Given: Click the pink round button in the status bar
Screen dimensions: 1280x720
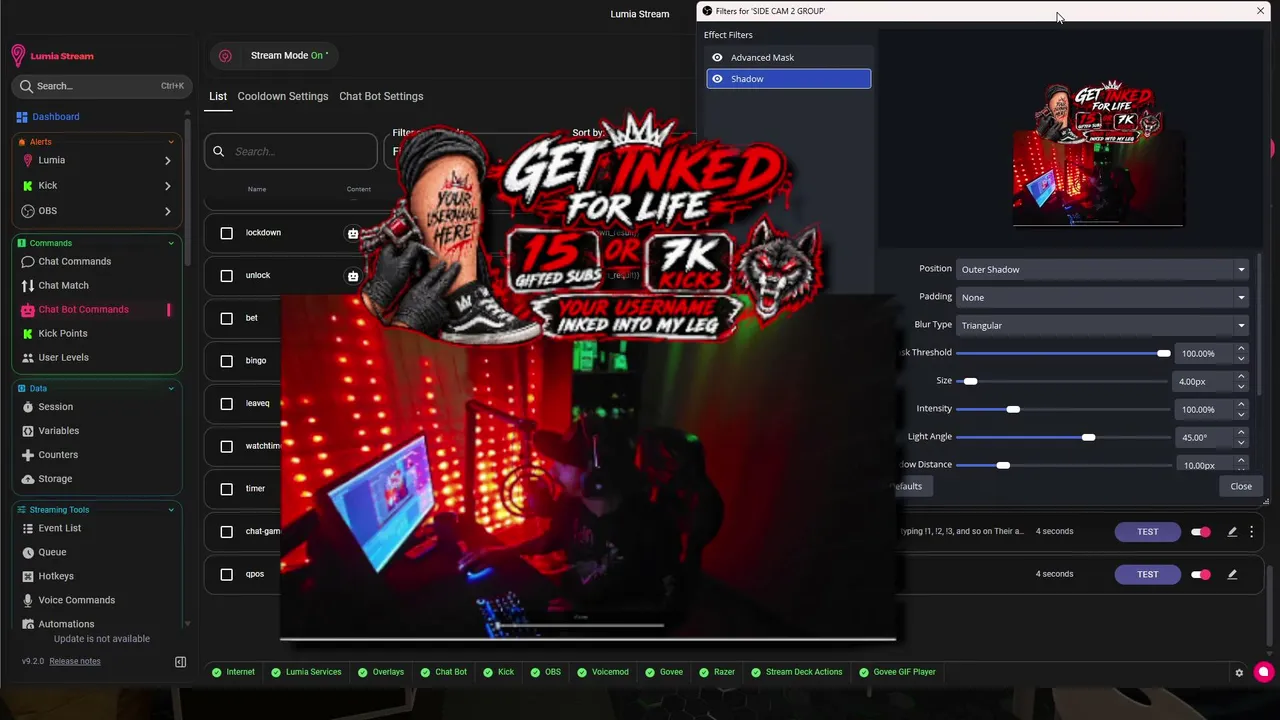Looking at the screenshot, I should pos(1264,672).
